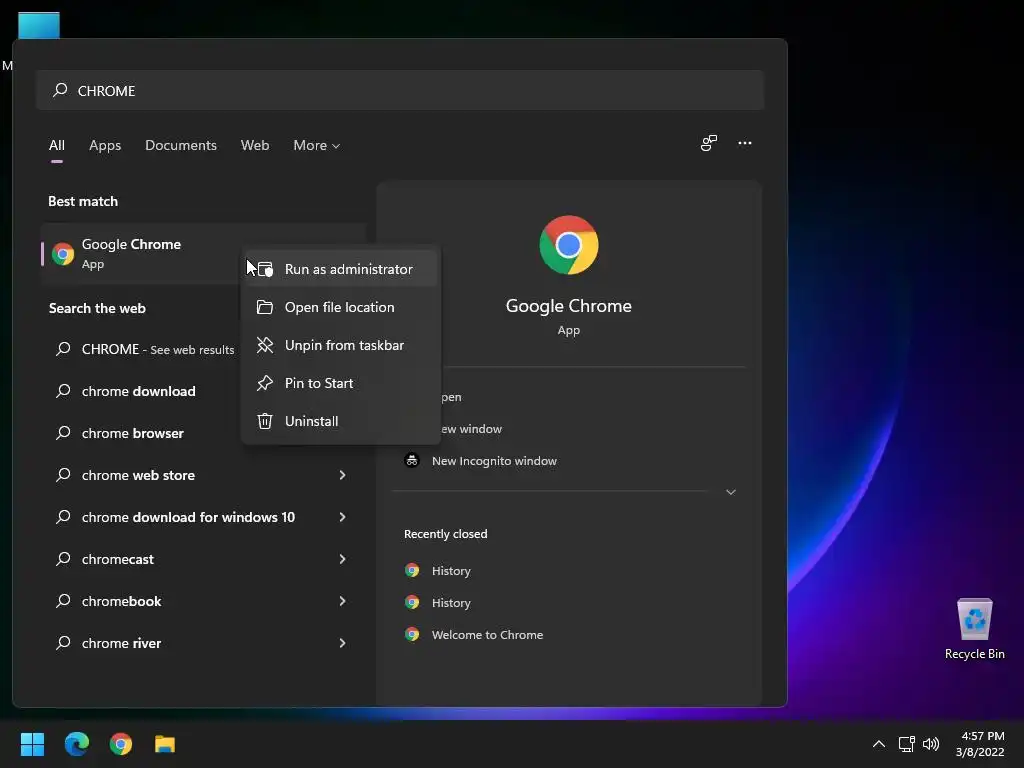
Task: Click the New Incognito window icon
Action: point(412,460)
